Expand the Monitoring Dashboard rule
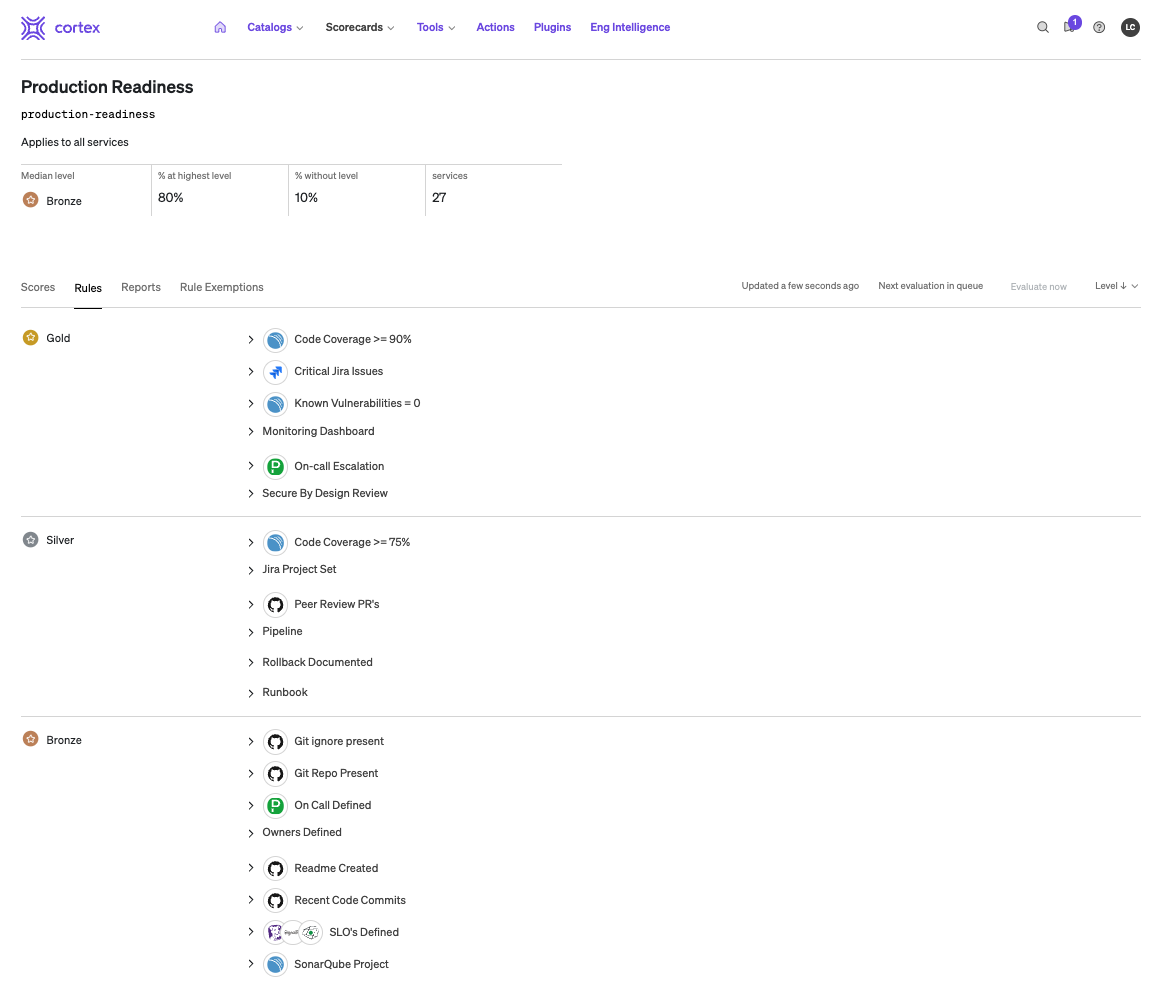 [251, 432]
